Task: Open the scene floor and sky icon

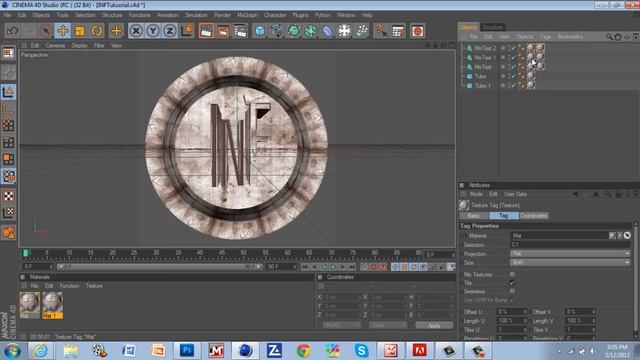Action: coord(344,31)
